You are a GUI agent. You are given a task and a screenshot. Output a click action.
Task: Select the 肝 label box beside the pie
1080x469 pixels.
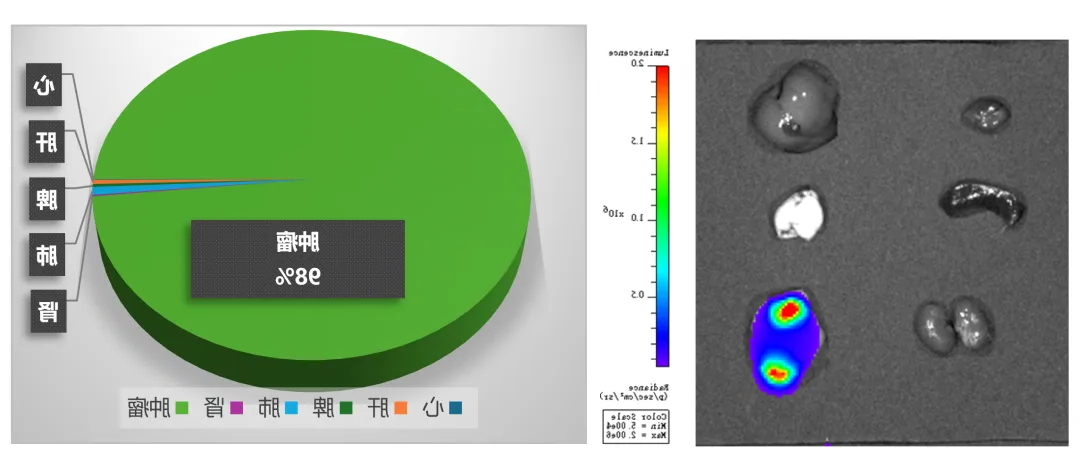pyautogui.click(x=46, y=143)
